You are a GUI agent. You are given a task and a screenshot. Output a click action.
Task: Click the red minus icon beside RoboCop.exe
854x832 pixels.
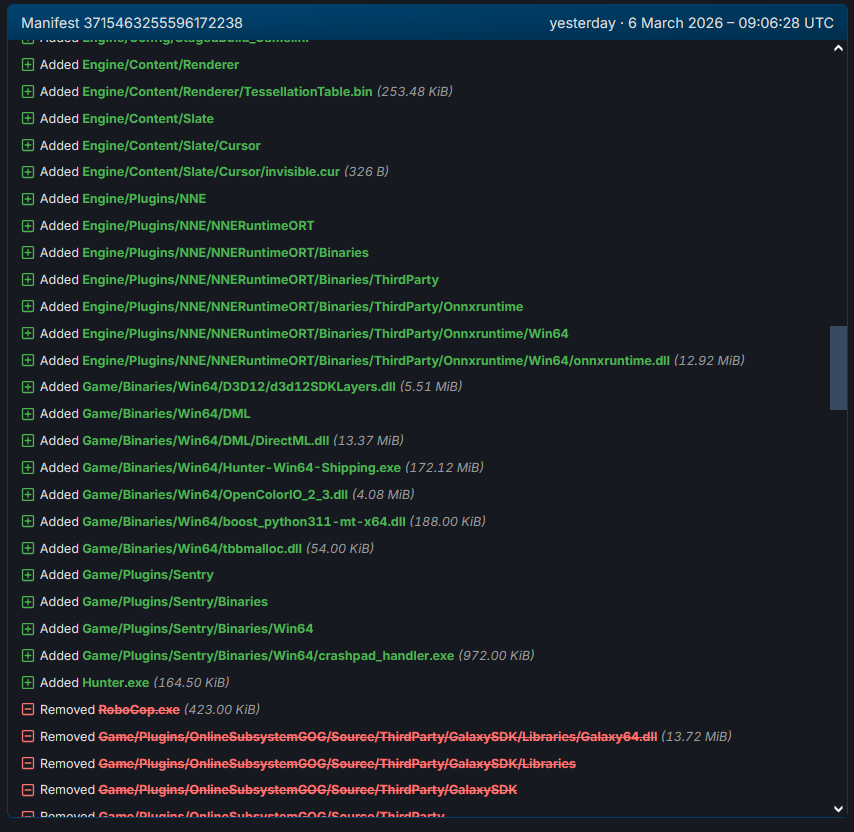[x=28, y=710]
